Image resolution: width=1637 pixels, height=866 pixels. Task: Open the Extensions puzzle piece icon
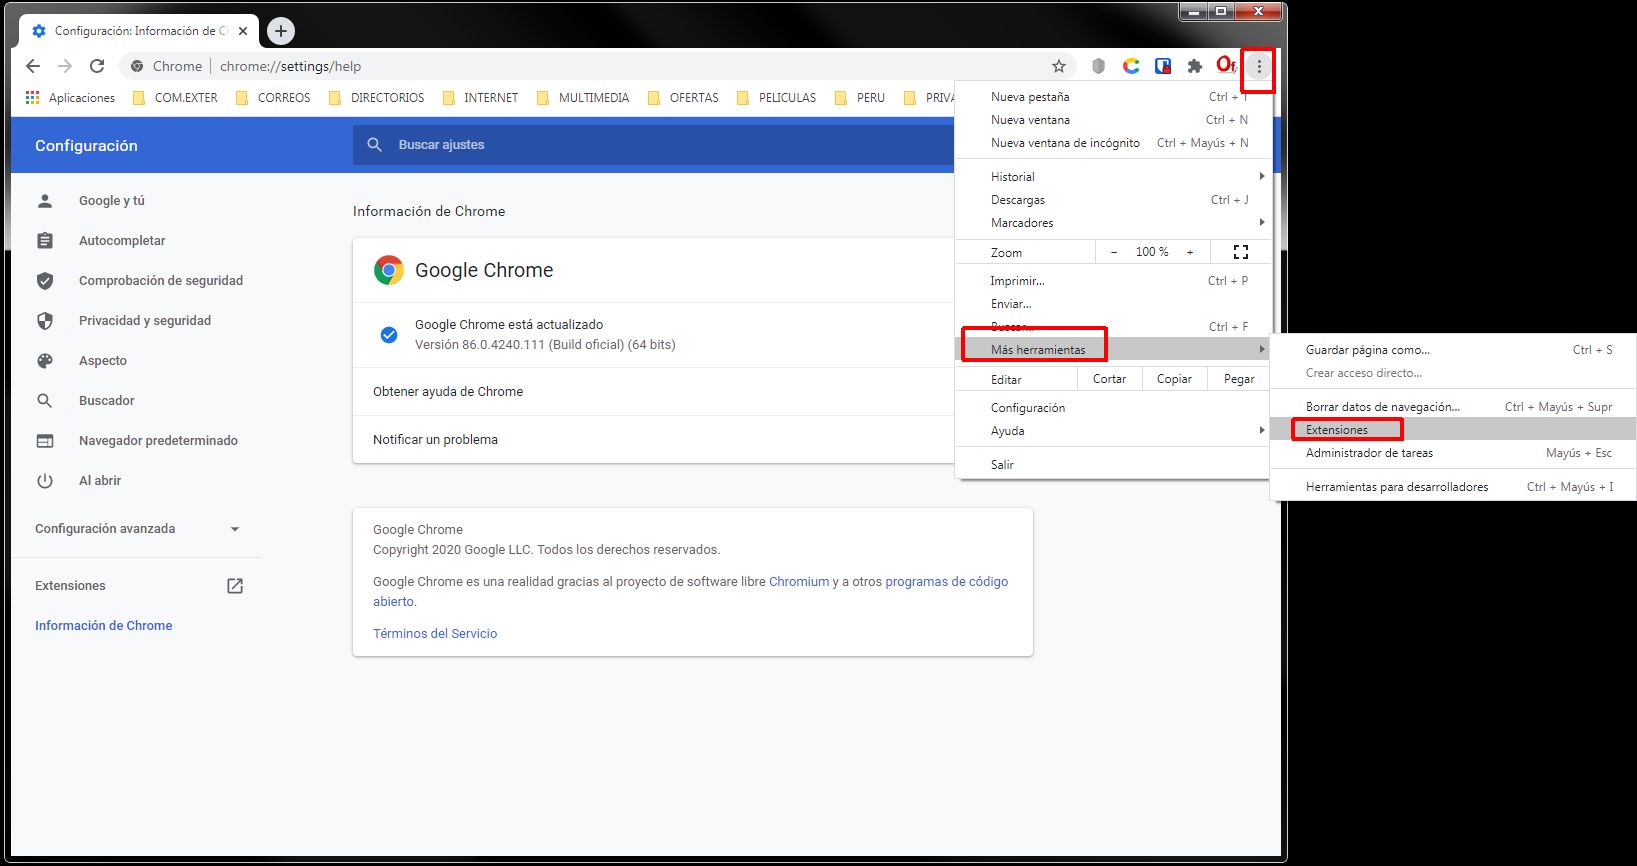click(1194, 66)
